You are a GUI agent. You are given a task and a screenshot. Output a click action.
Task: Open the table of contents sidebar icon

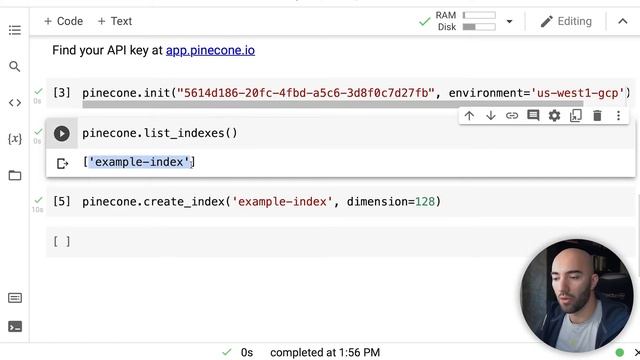[x=15, y=30]
